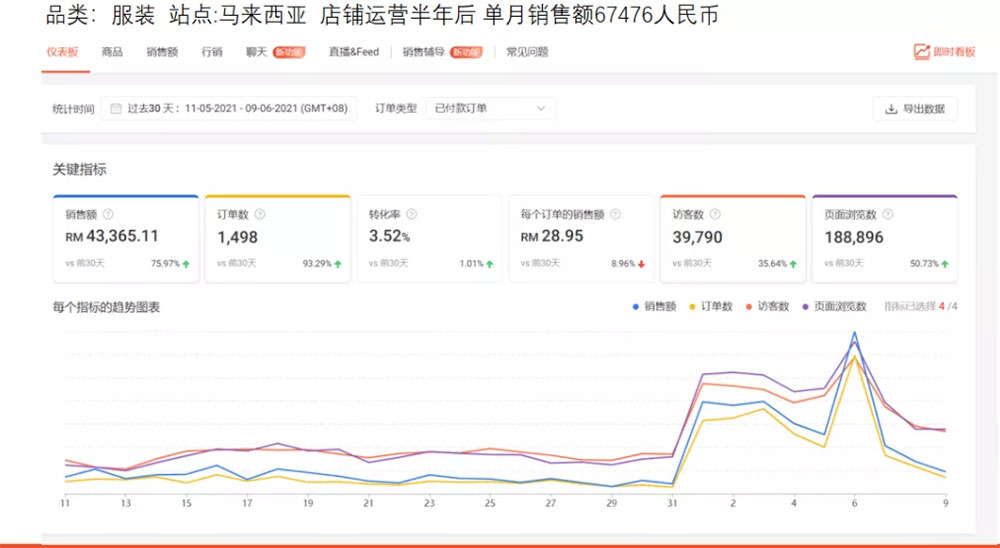Click the purple 页面浏览数 legend dot
The width and height of the screenshot is (1000, 548).
click(x=807, y=307)
